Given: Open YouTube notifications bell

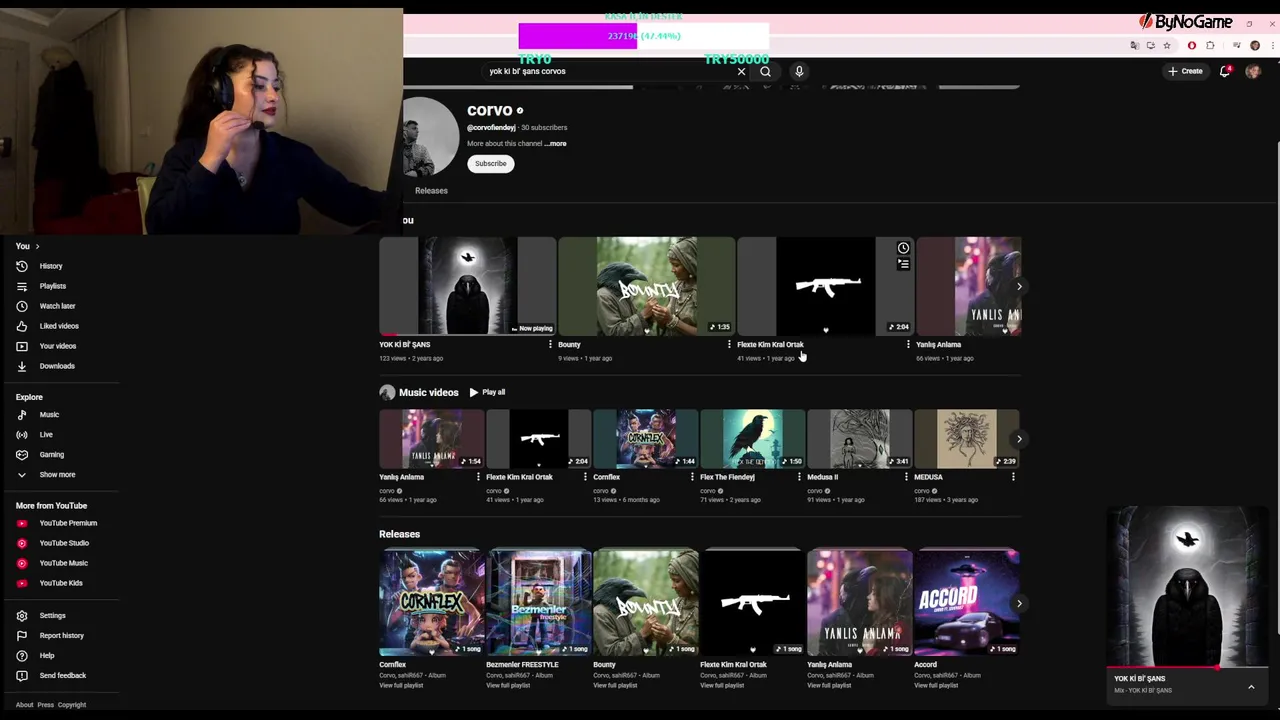Looking at the screenshot, I should [1225, 71].
